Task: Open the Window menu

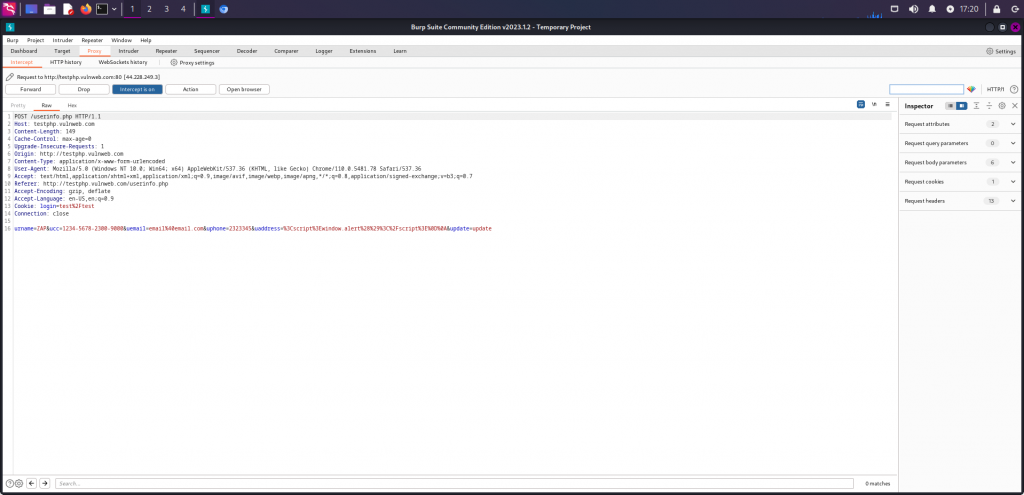Action: point(121,40)
